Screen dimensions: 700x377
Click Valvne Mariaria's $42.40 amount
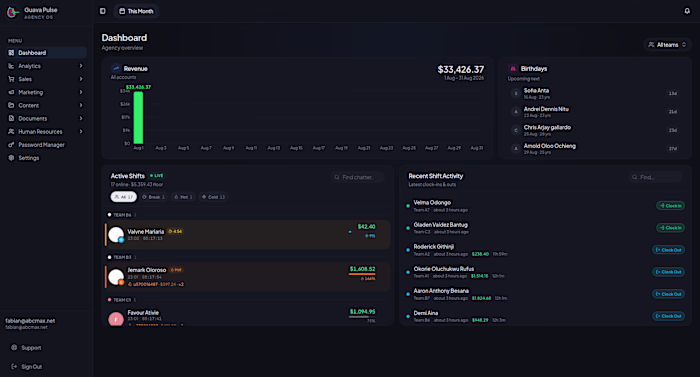367,226
